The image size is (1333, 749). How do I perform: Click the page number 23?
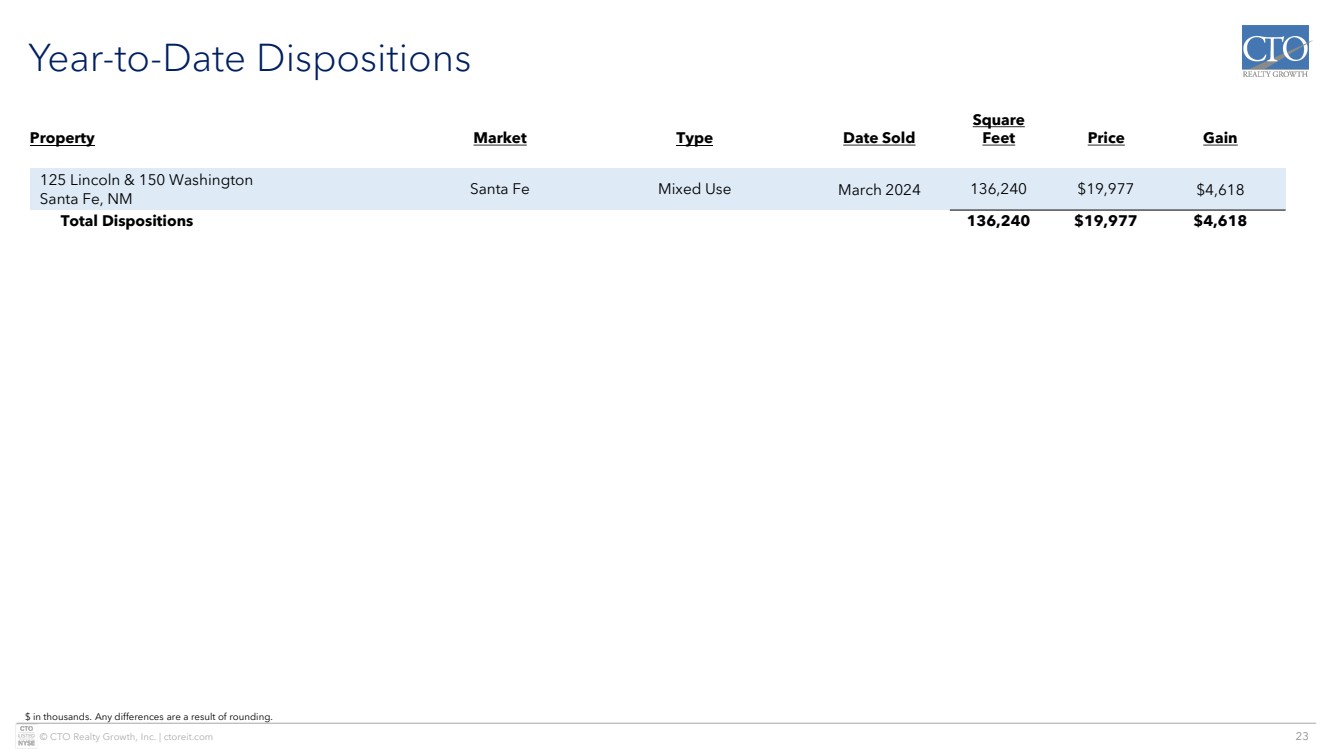click(1301, 736)
